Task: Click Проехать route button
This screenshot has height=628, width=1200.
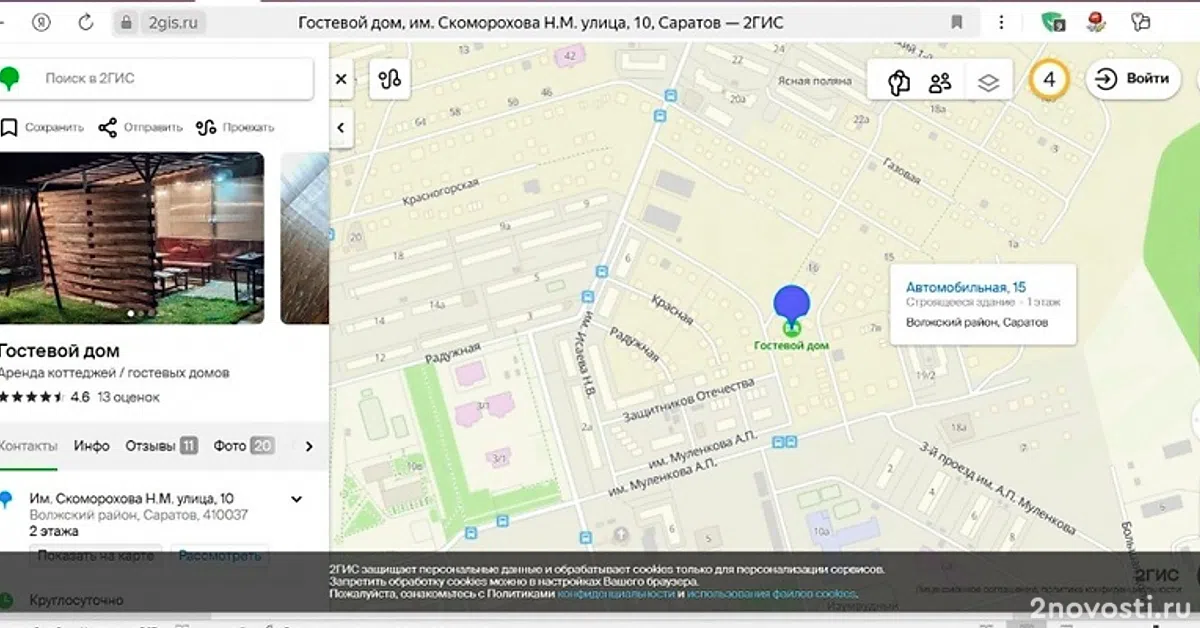Action: click(236, 127)
